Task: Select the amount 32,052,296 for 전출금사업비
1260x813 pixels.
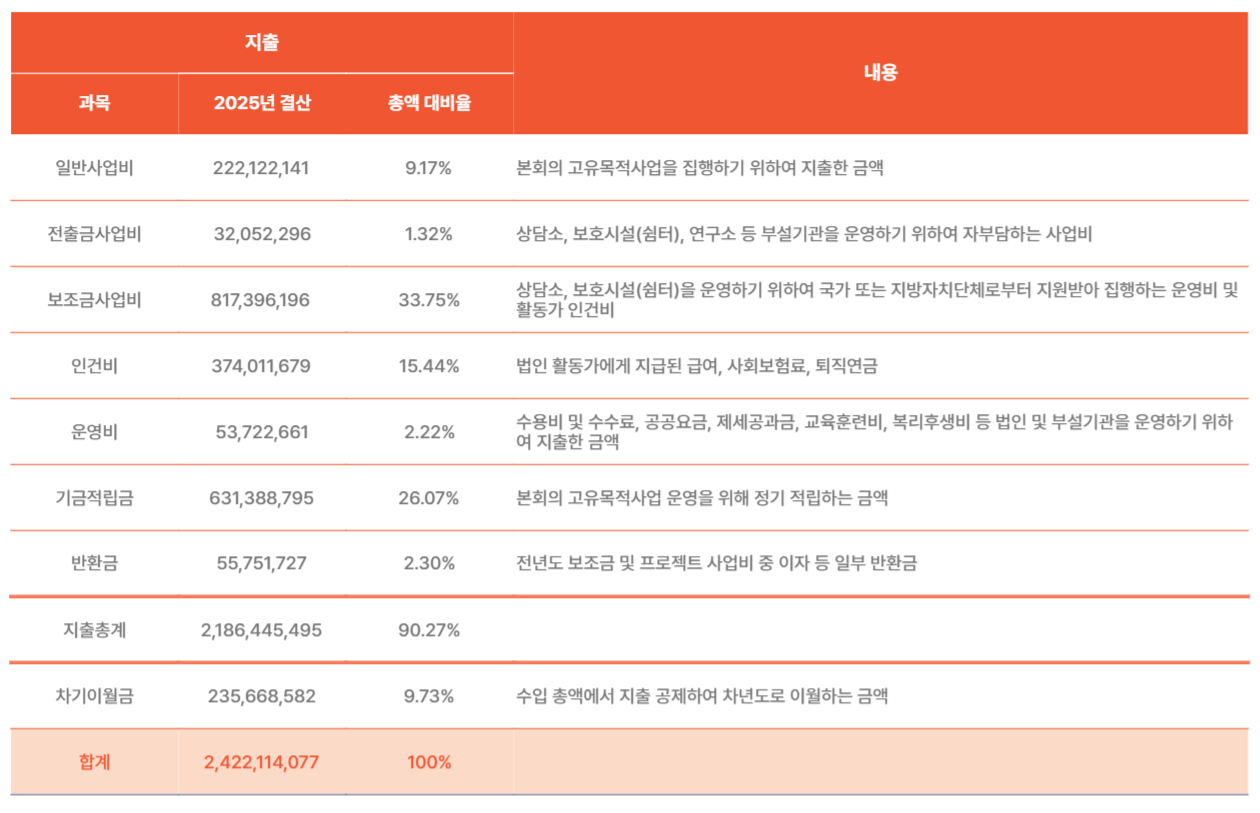Action: pyautogui.click(x=262, y=234)
